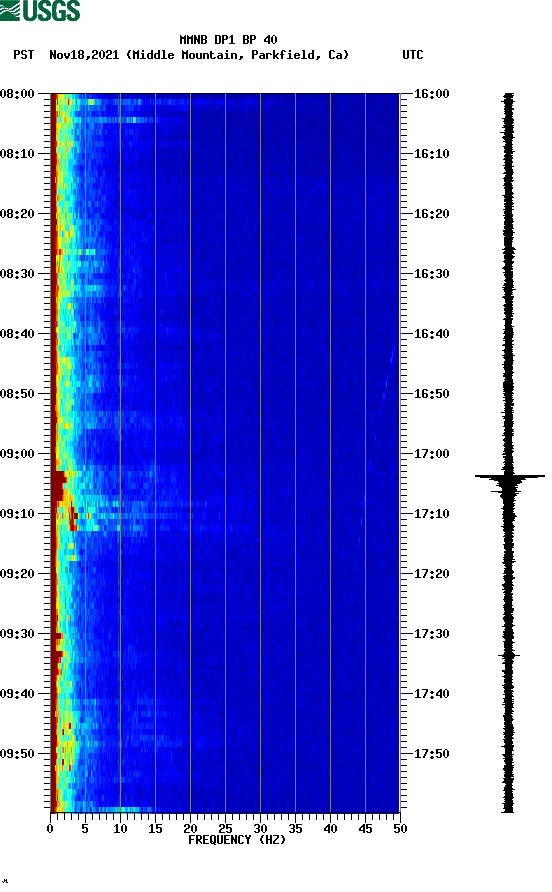Click the 08:10 PST time label
The height and width of the screenshot is (892, 552).
tap(17, 154)
